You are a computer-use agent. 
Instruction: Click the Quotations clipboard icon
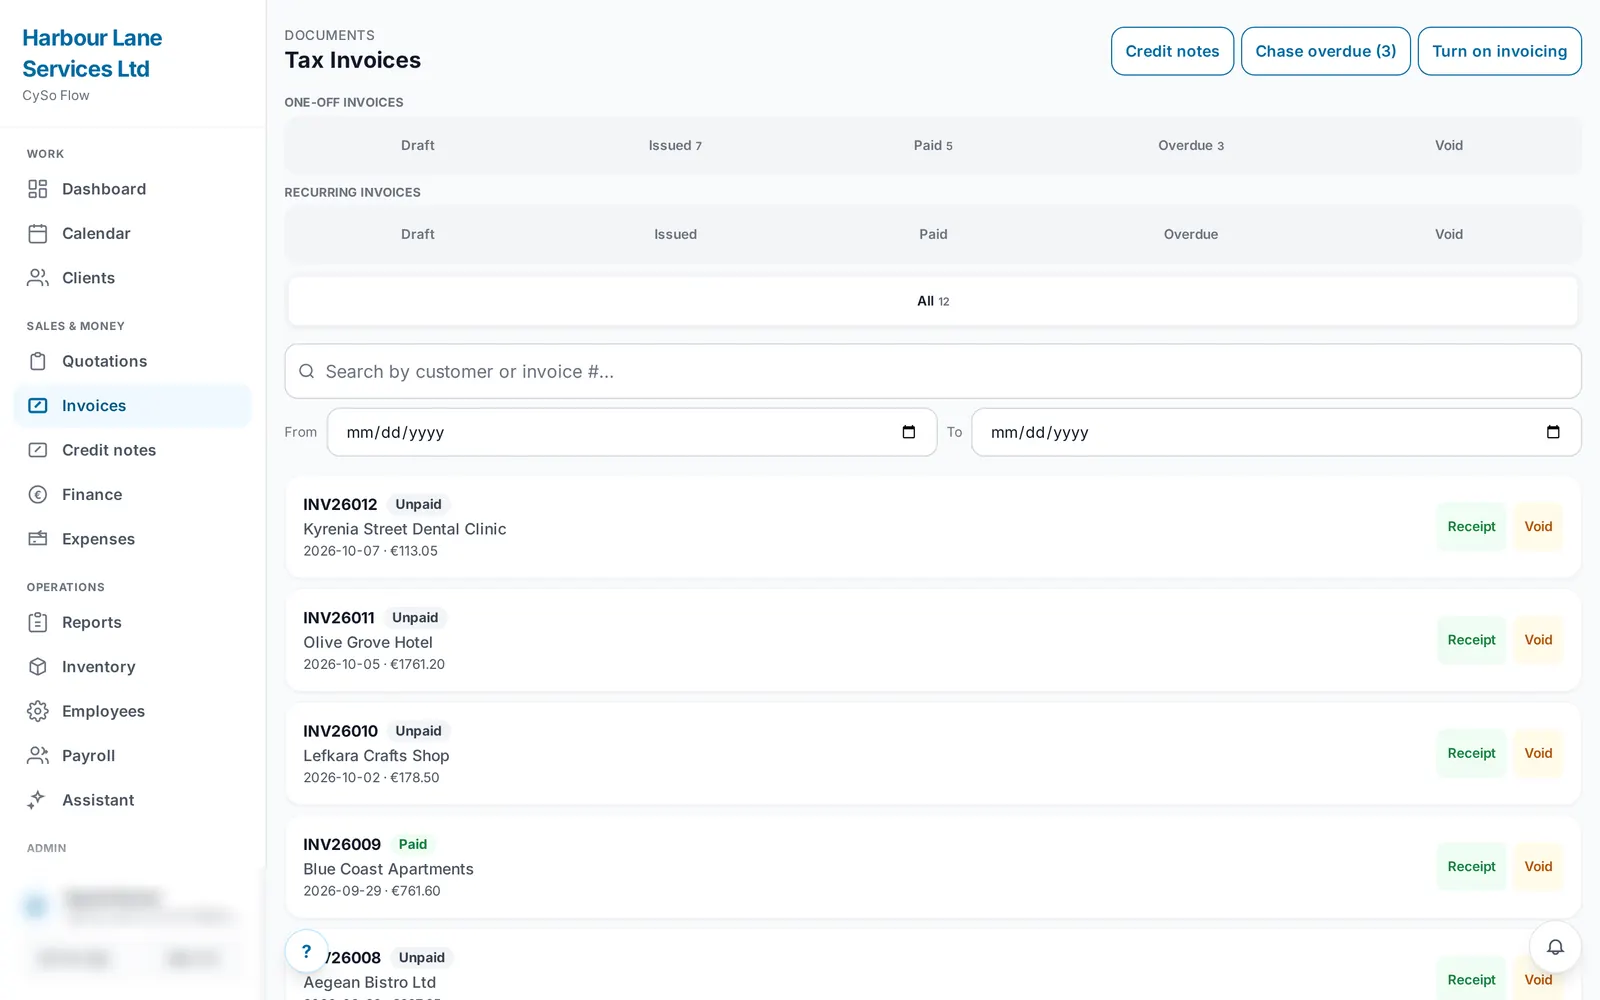(38, 361)
